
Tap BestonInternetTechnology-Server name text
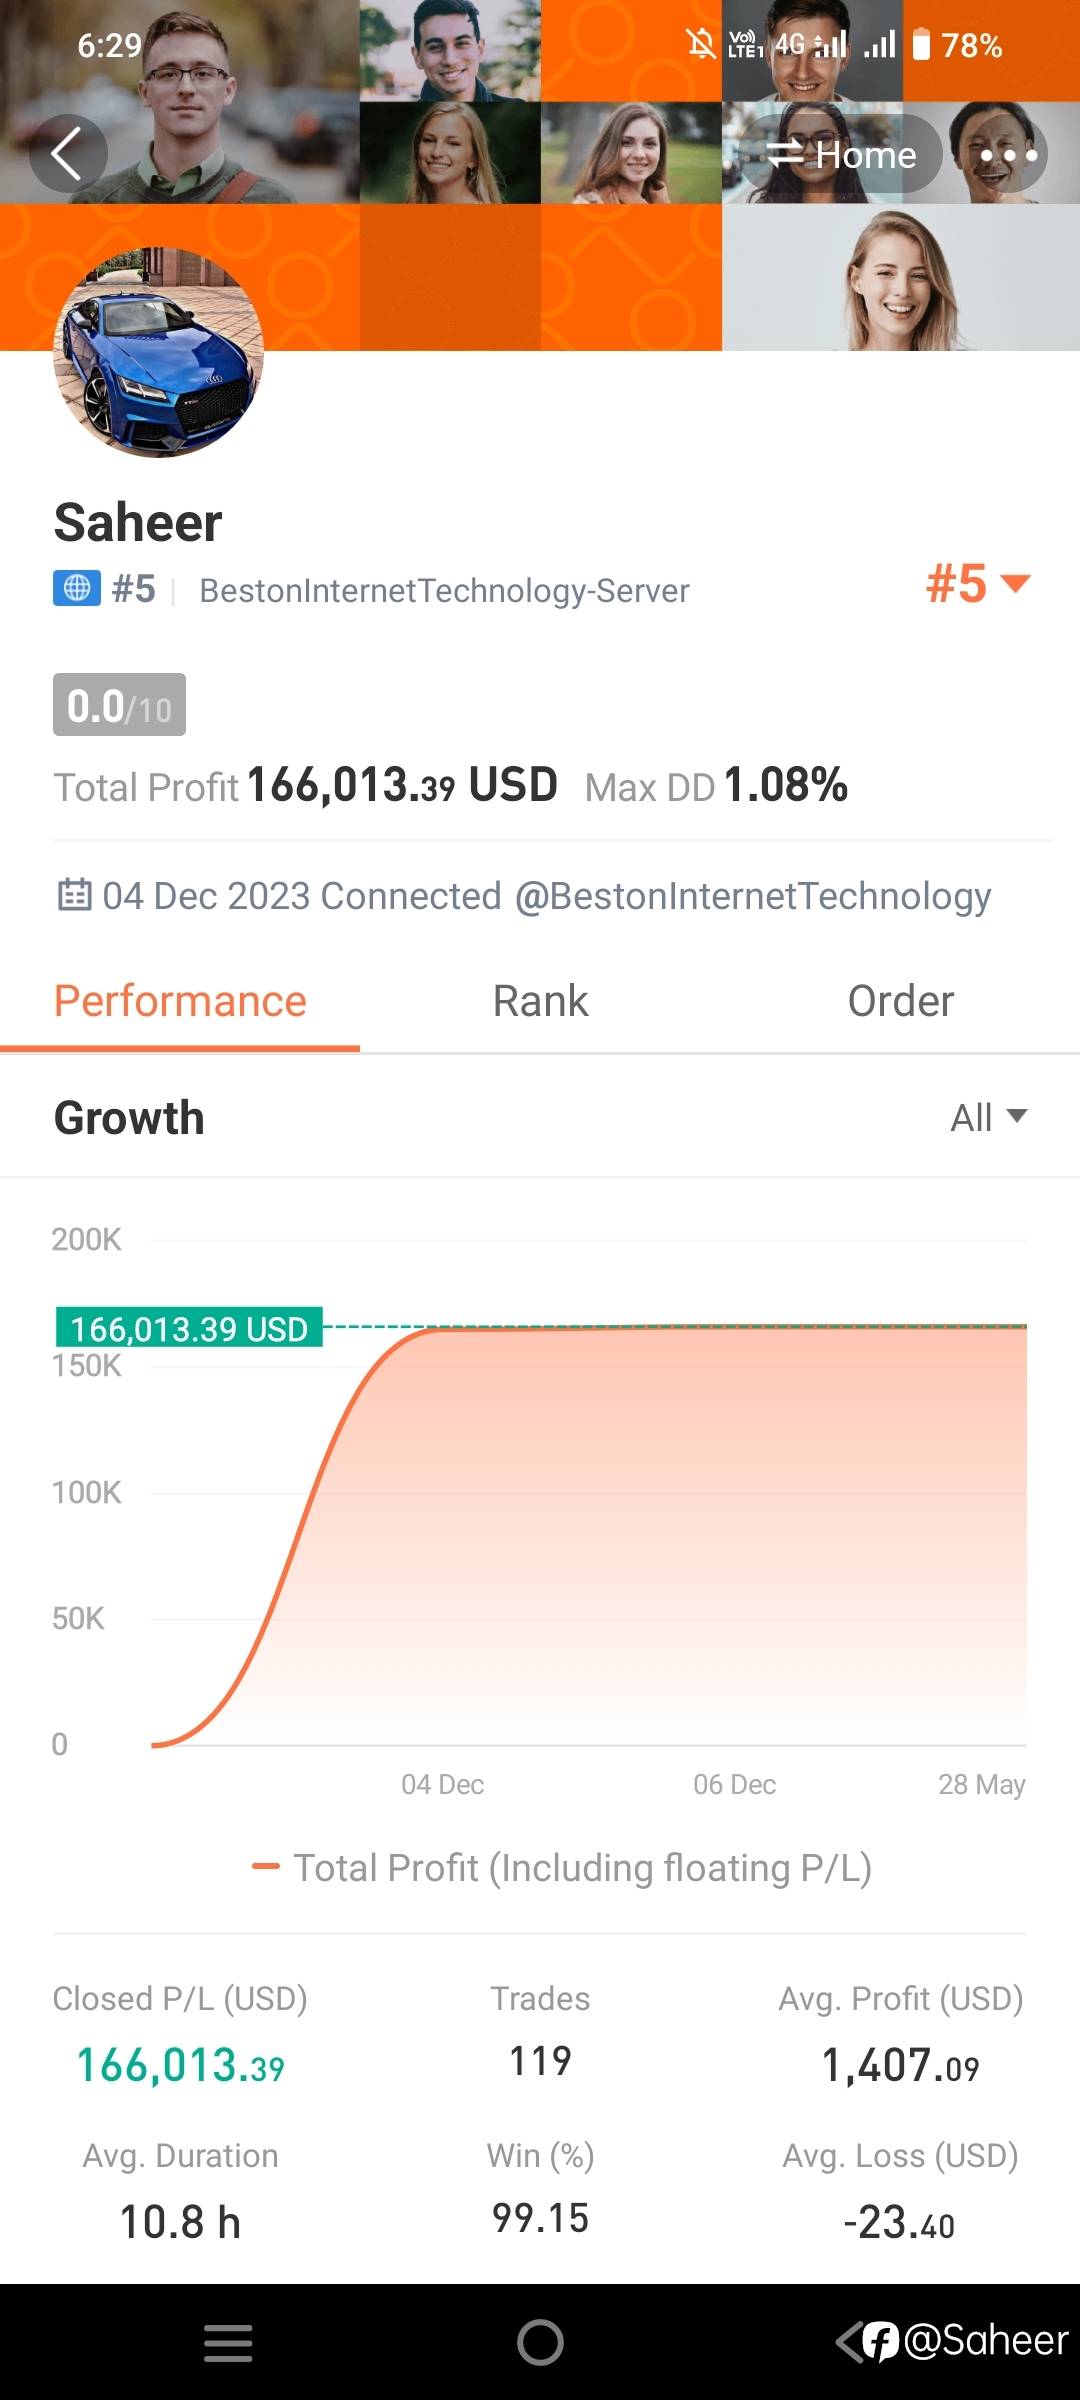click(444, 591)
